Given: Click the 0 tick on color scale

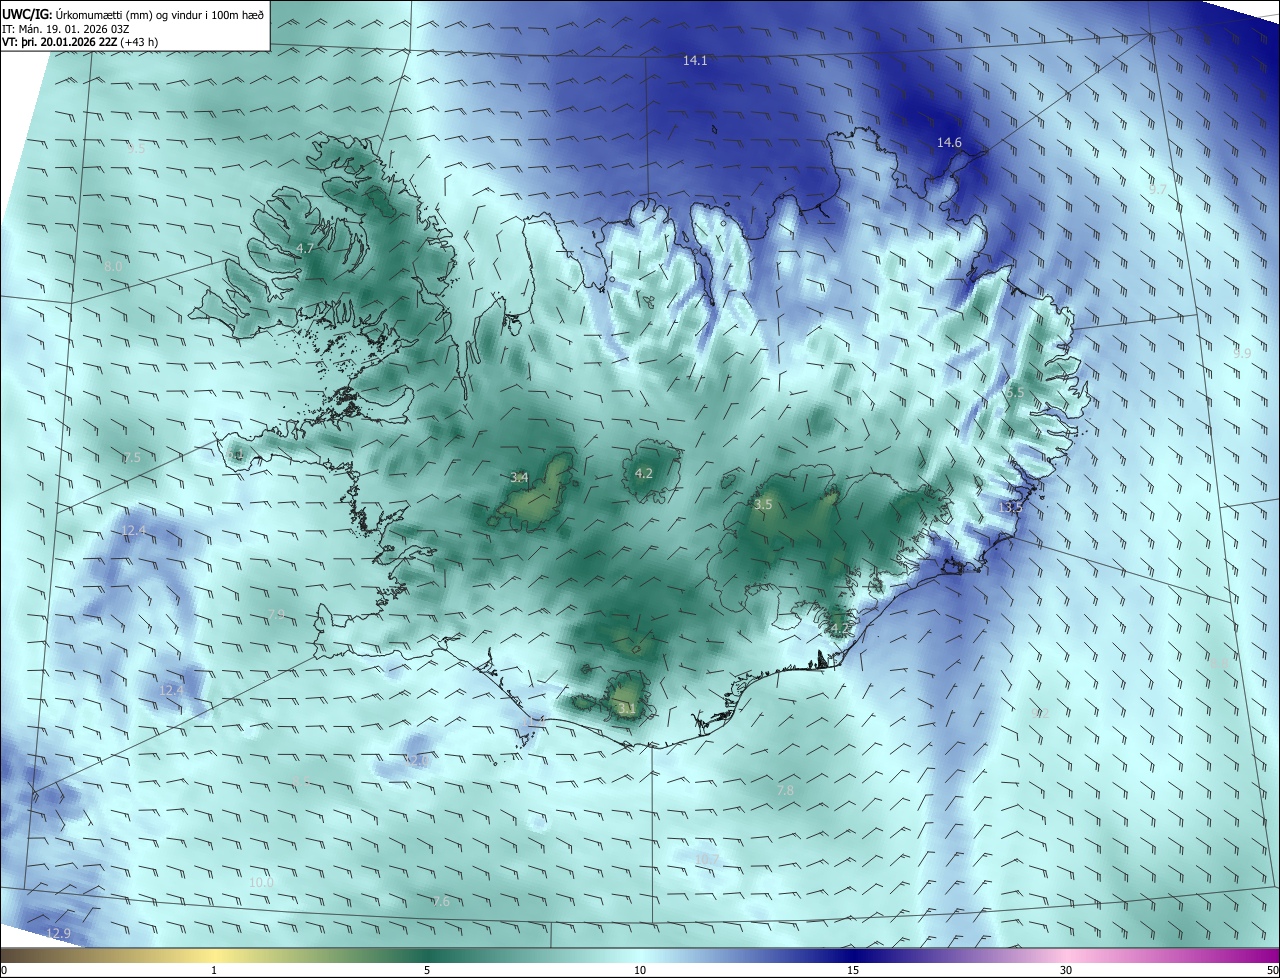Looking at the screenshot, I should [4, 970].
